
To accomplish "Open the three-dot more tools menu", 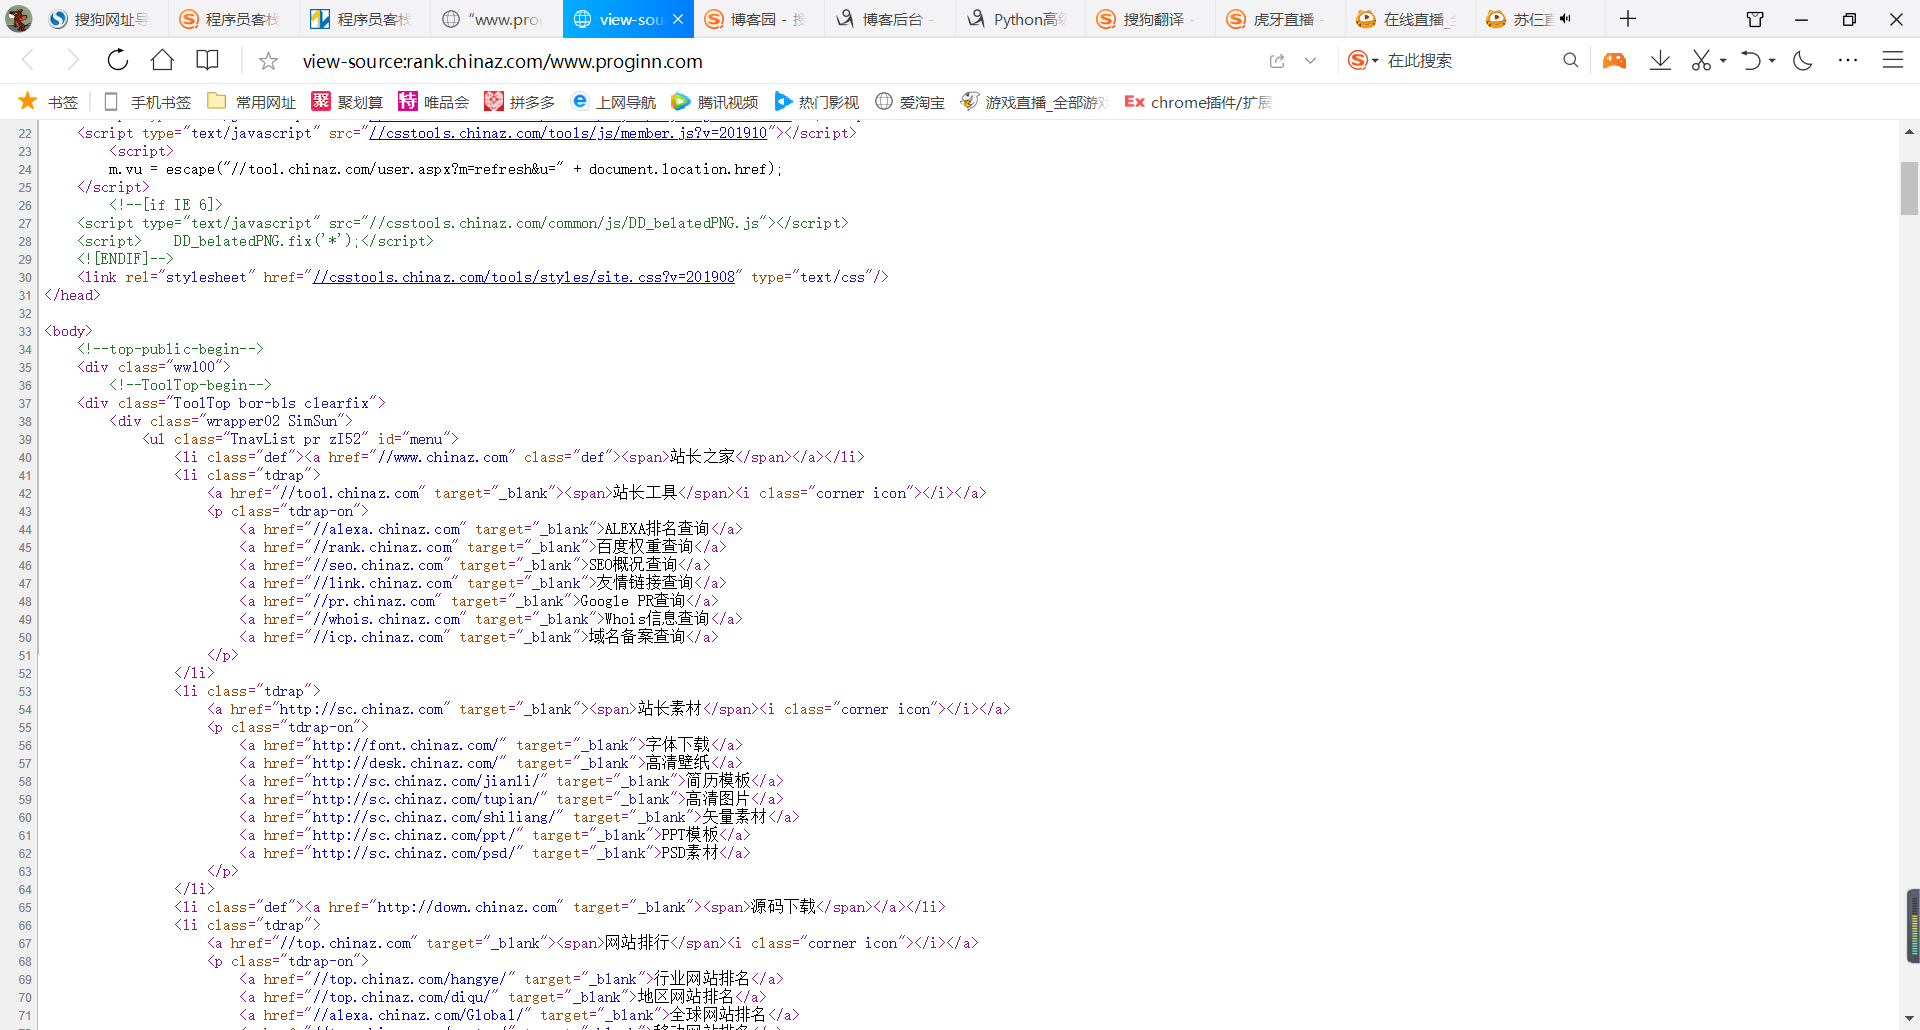I will pyautogui.click(x=1848, y=61).
